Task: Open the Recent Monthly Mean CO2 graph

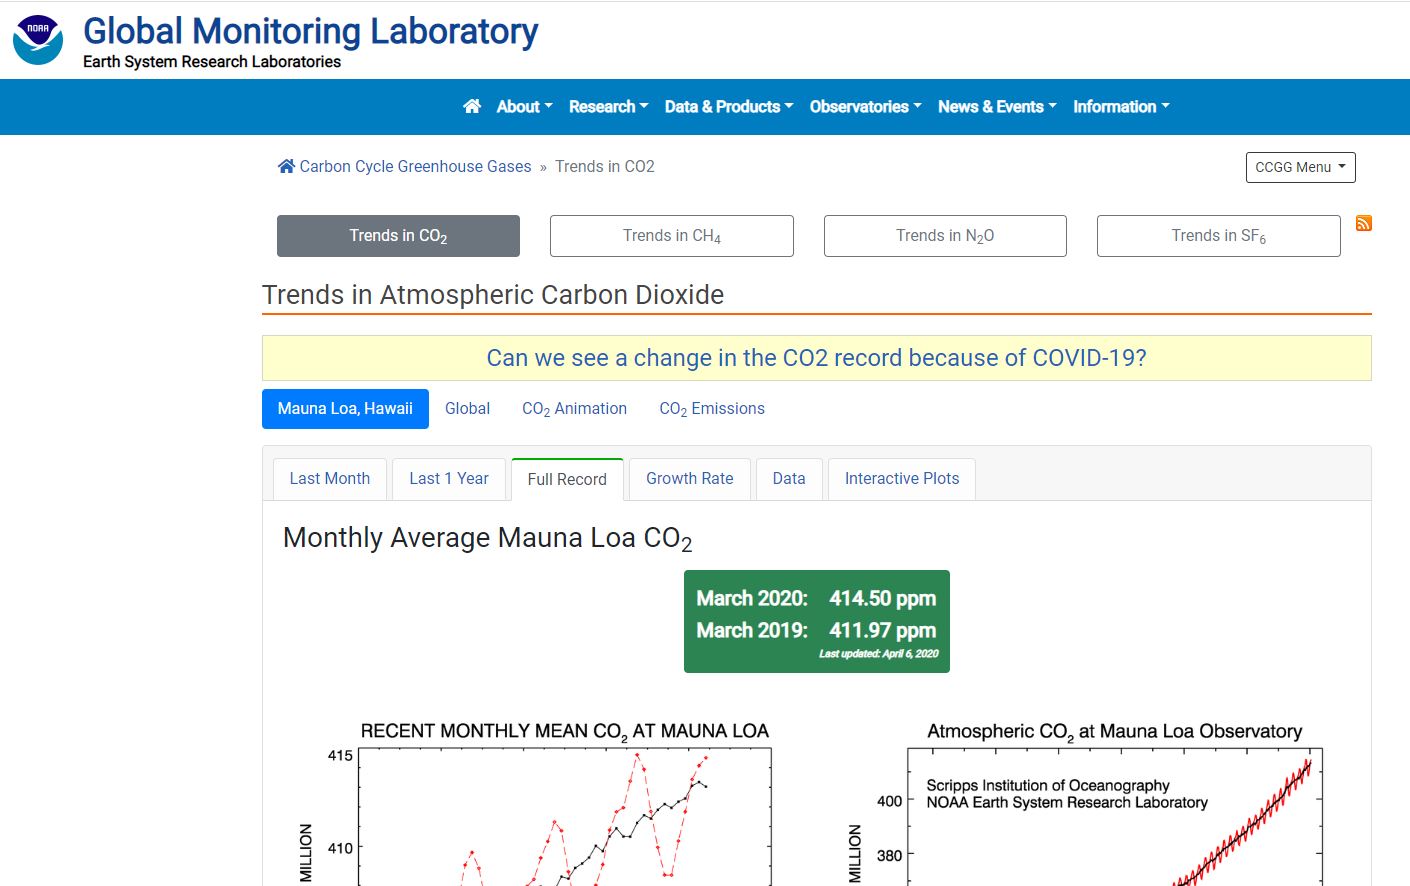Action: pyautogui.click(x=564, y=810)
